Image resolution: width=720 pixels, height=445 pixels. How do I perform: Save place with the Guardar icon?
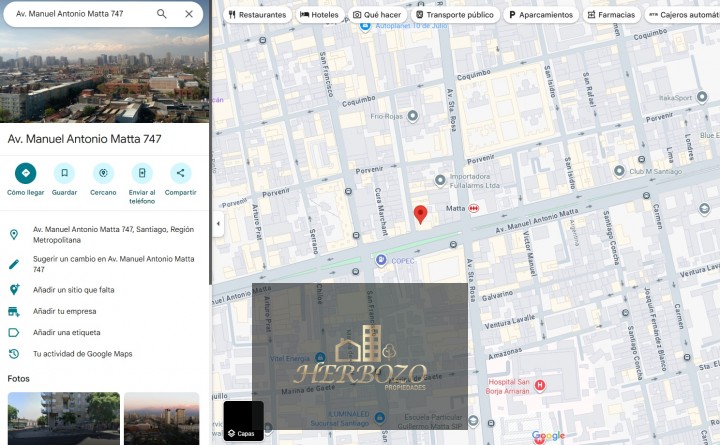coord(64,173)
